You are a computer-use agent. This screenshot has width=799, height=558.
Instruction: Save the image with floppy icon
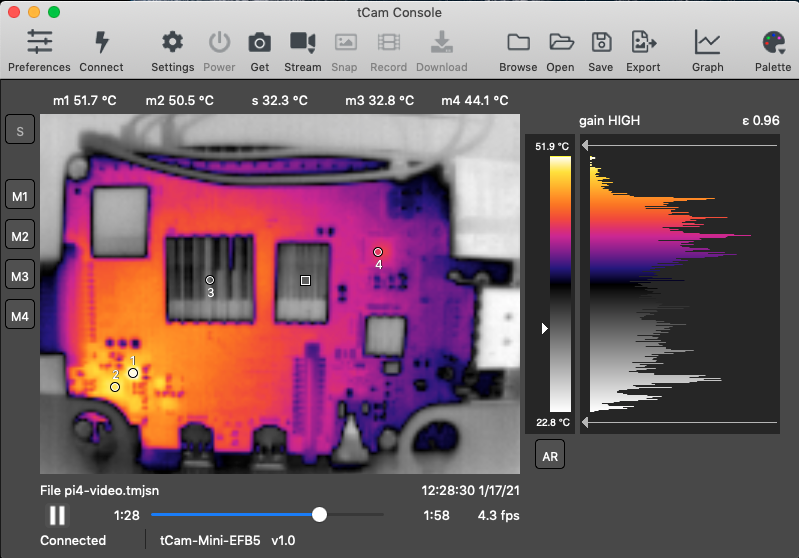click(601, 43)
